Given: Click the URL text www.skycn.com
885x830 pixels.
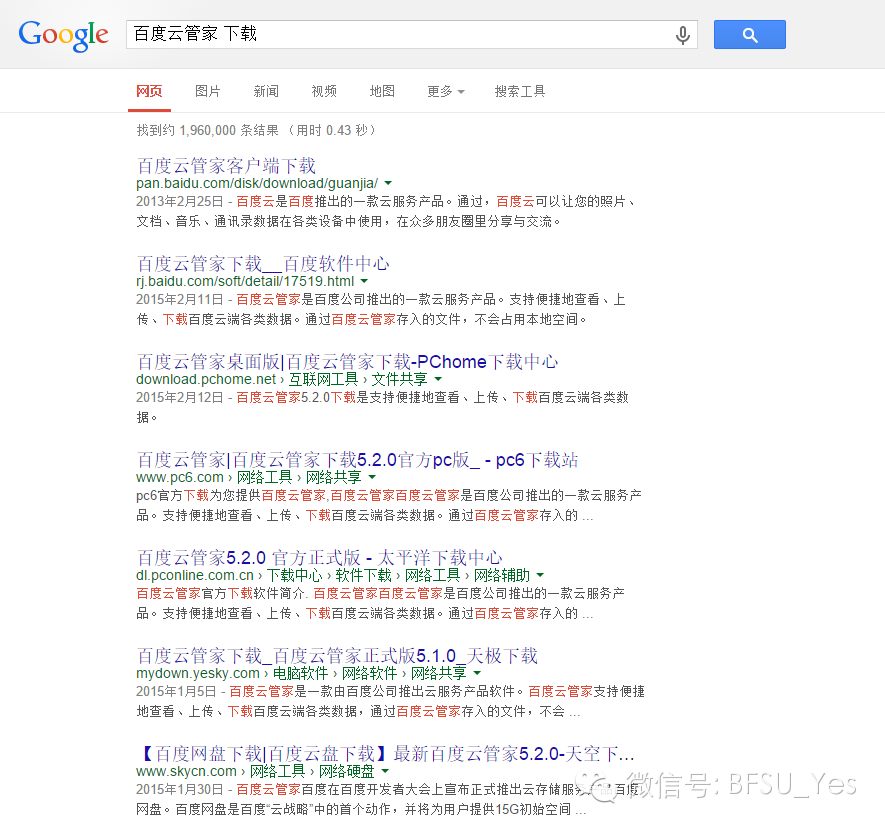Looking at the screenshot, I should click(186, 771).
